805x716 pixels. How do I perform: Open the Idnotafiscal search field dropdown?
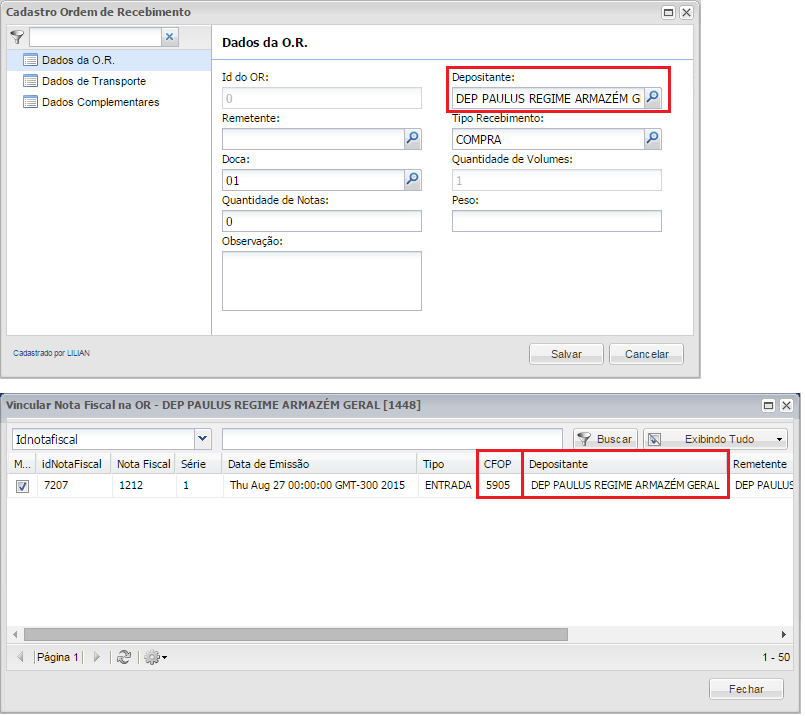pos(203,439)
